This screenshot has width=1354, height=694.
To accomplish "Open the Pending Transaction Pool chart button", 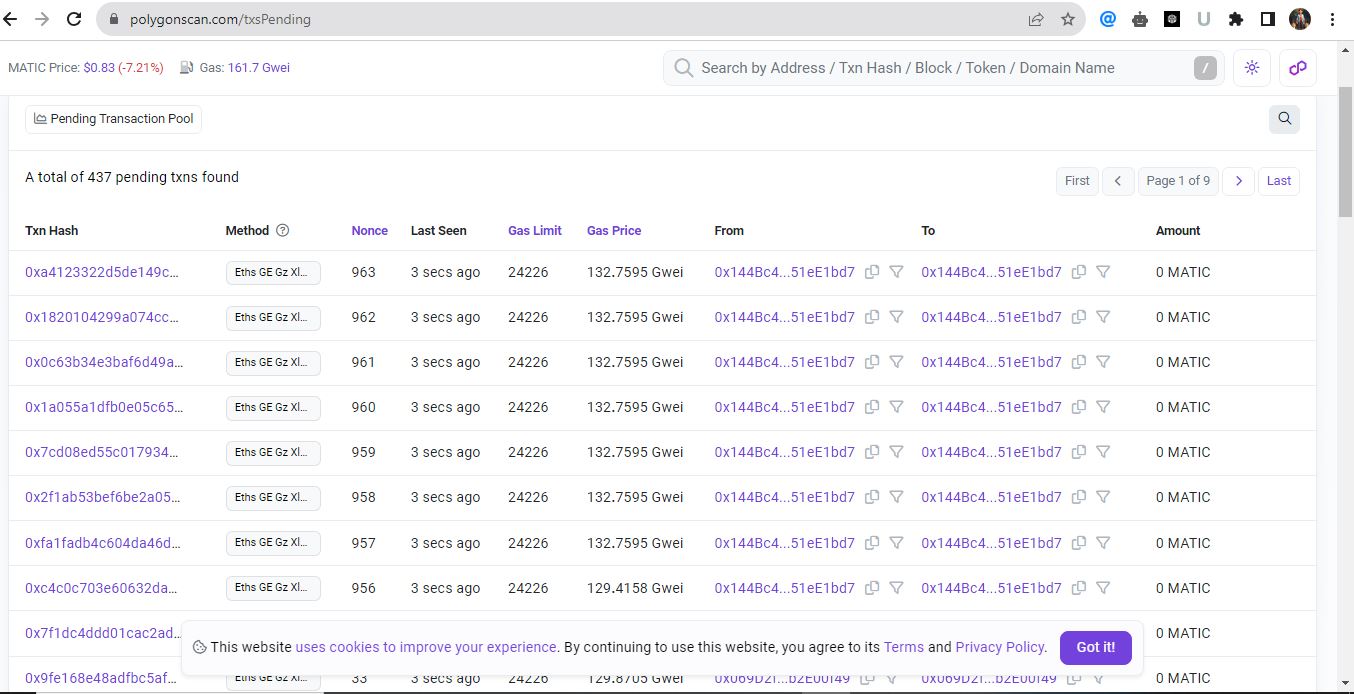I will pos(113,119).
